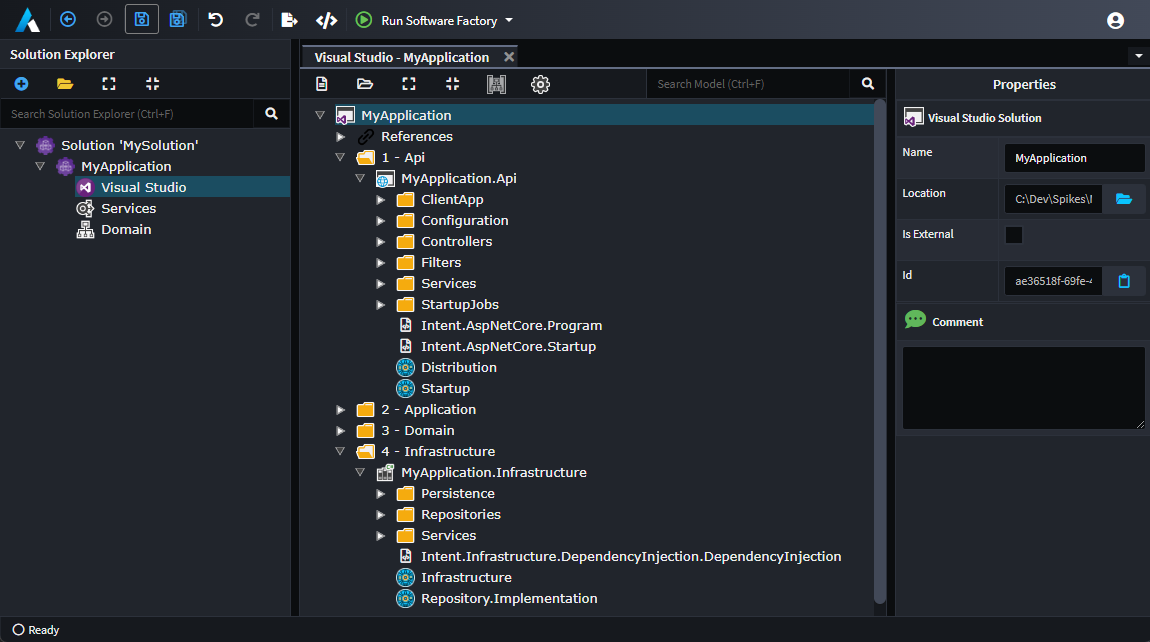This screenshot has width=1150, height=642.
Task: Select the Startup role item
Action: [x=445, y=388]
